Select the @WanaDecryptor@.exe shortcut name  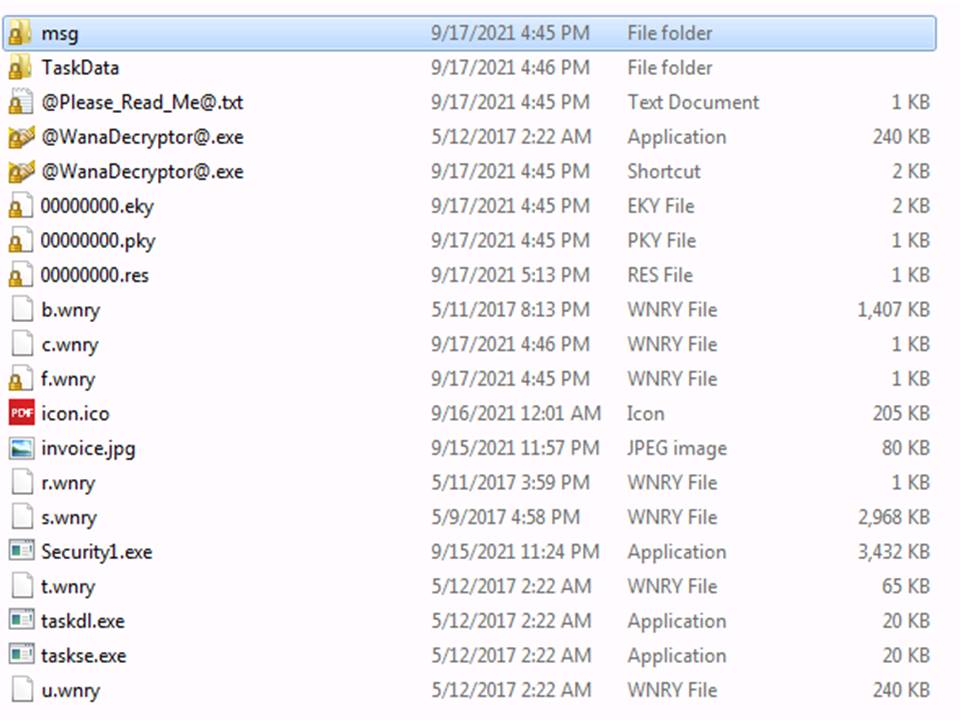(x=142, y=172)
